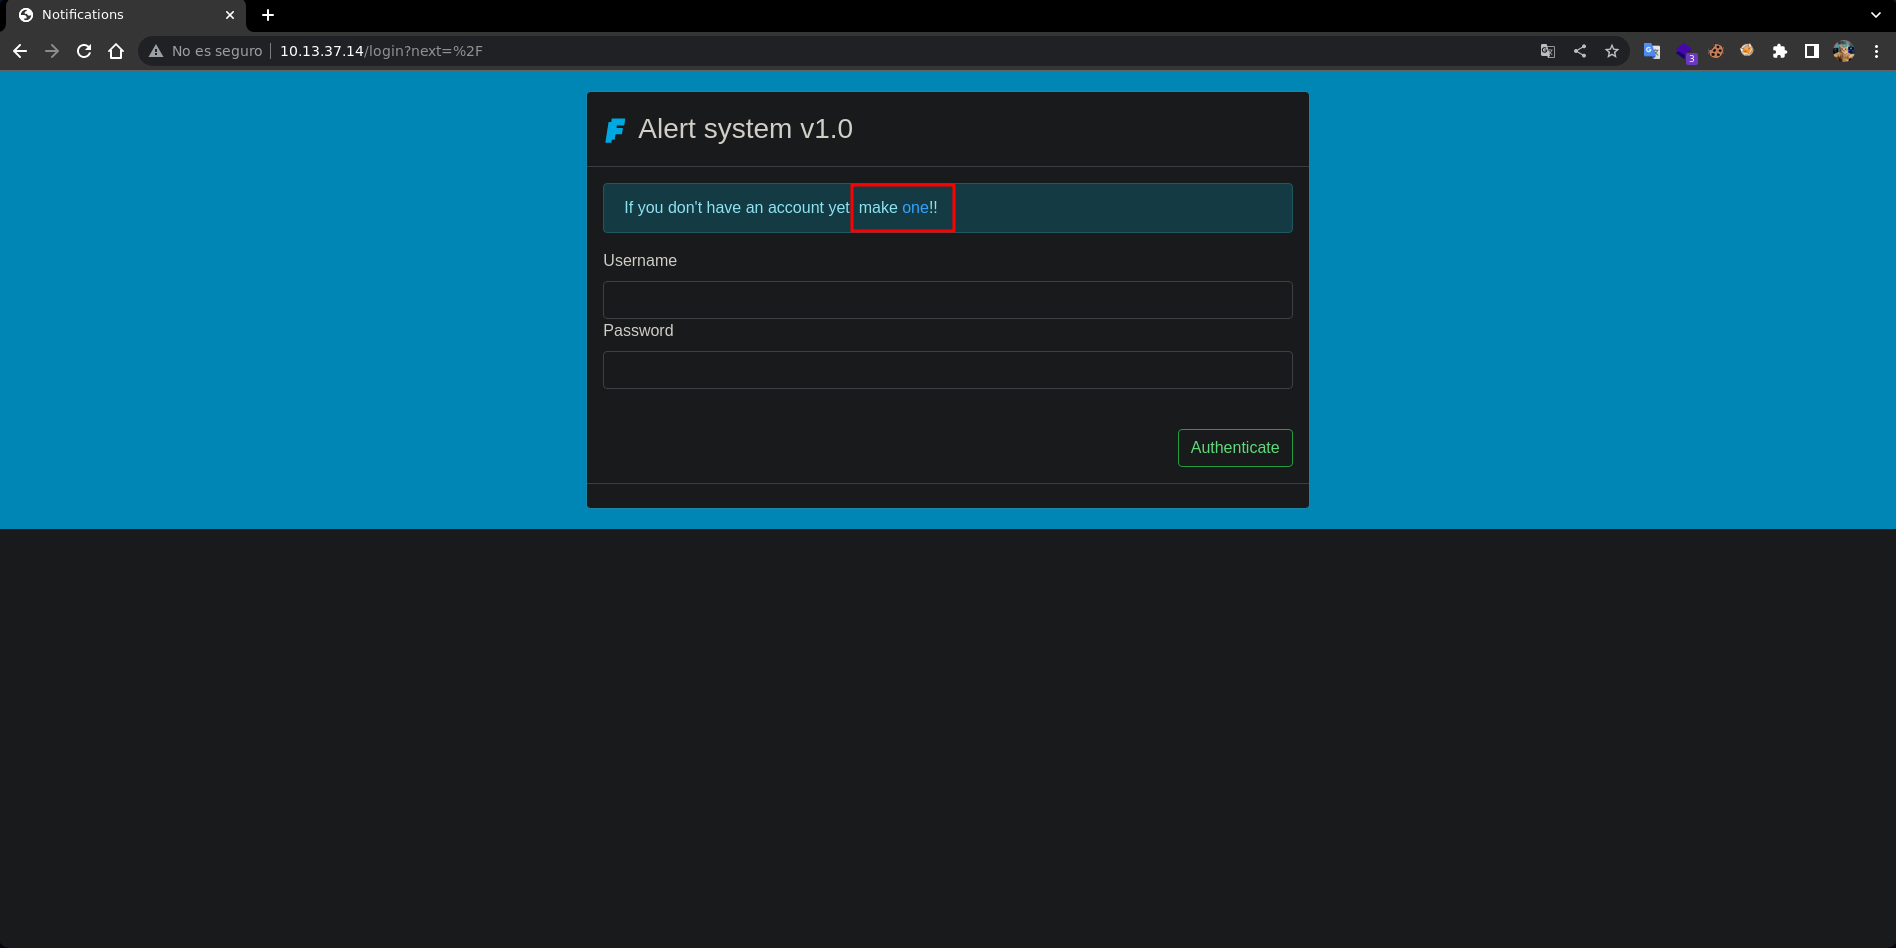Click the 'Password' label
Screen dimensions: 1896x948
pos(638,331)
